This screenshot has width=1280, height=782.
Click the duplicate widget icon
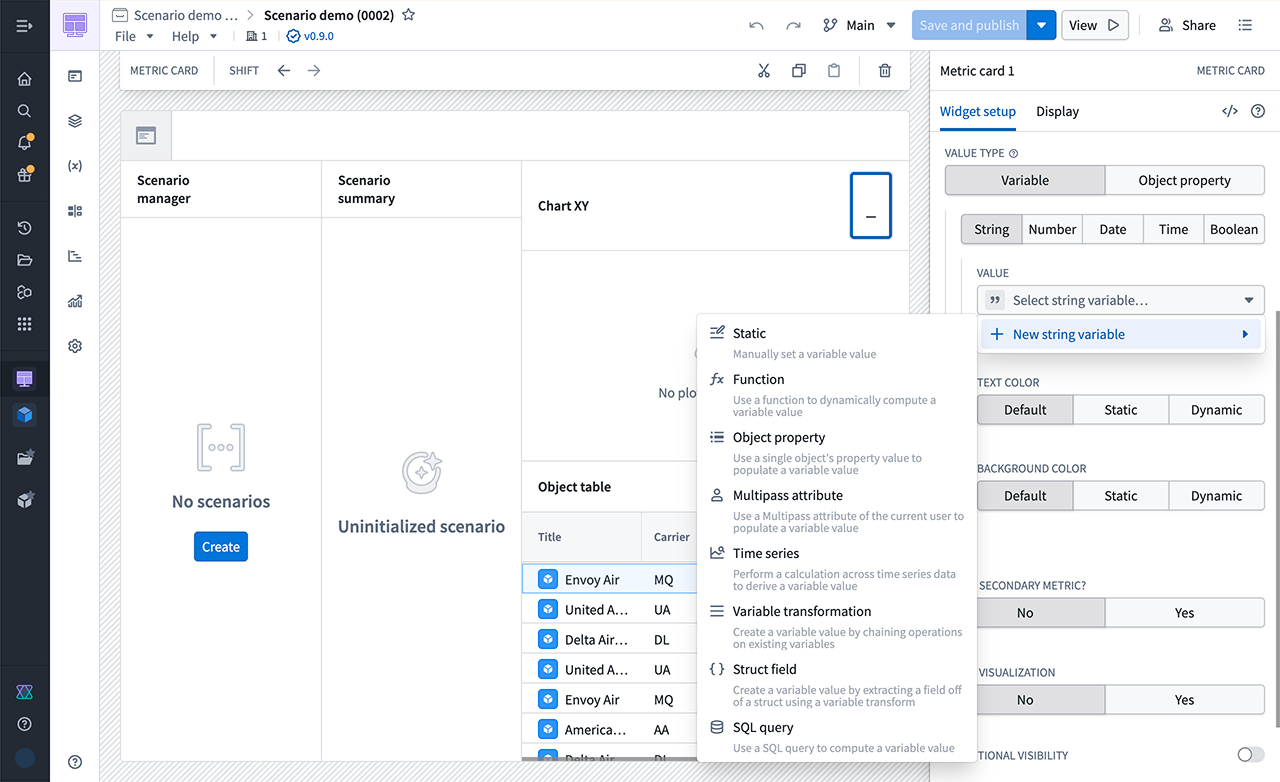click(x=799, y=71)
